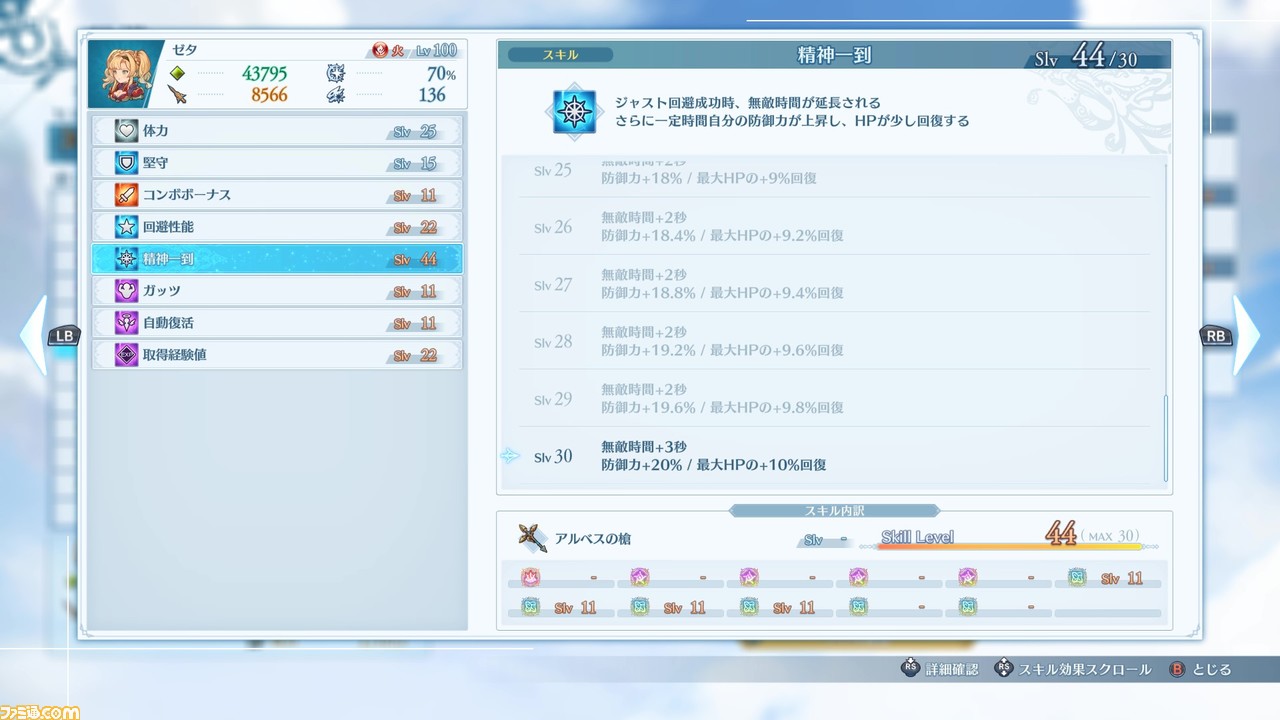The width and height of the screenshot is (1280, 720).
Task: Click the skill effect list scrollbar
Action: (x=1164, y=438)
